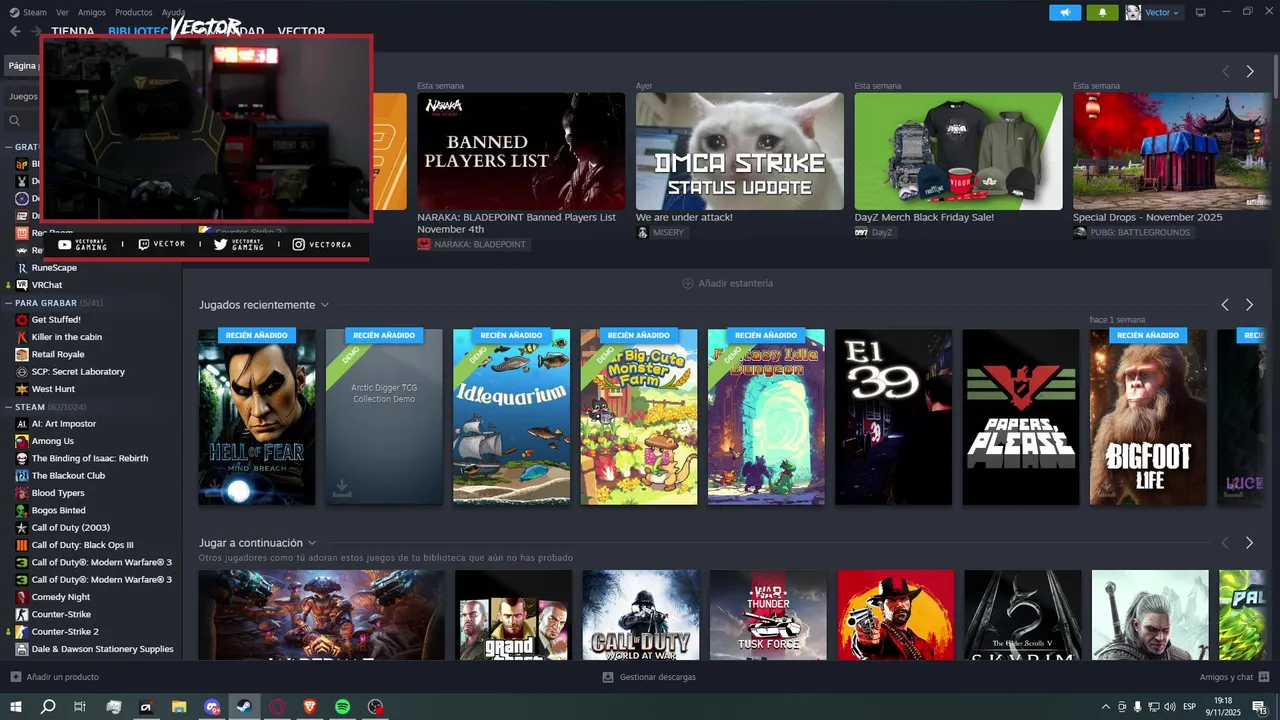The width and height of the screenshot is (1280, 720).
Task: Expand Jugados recientemente shelf options chevron
Action: 325,305
